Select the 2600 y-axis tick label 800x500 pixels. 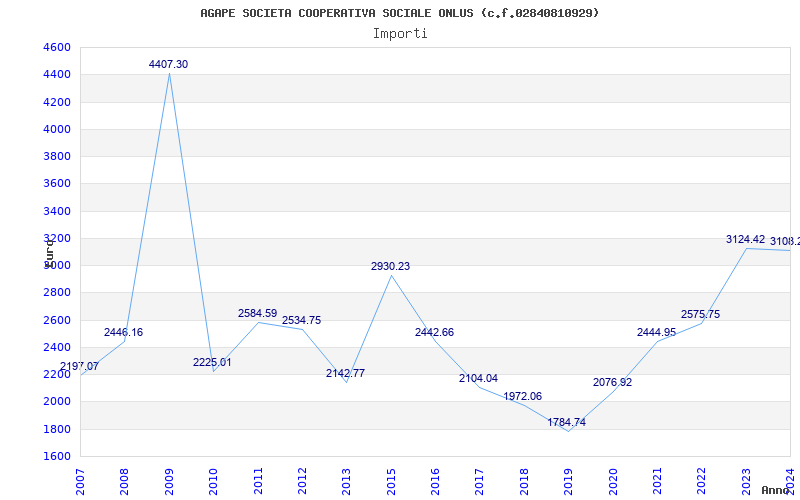point(55,320)
